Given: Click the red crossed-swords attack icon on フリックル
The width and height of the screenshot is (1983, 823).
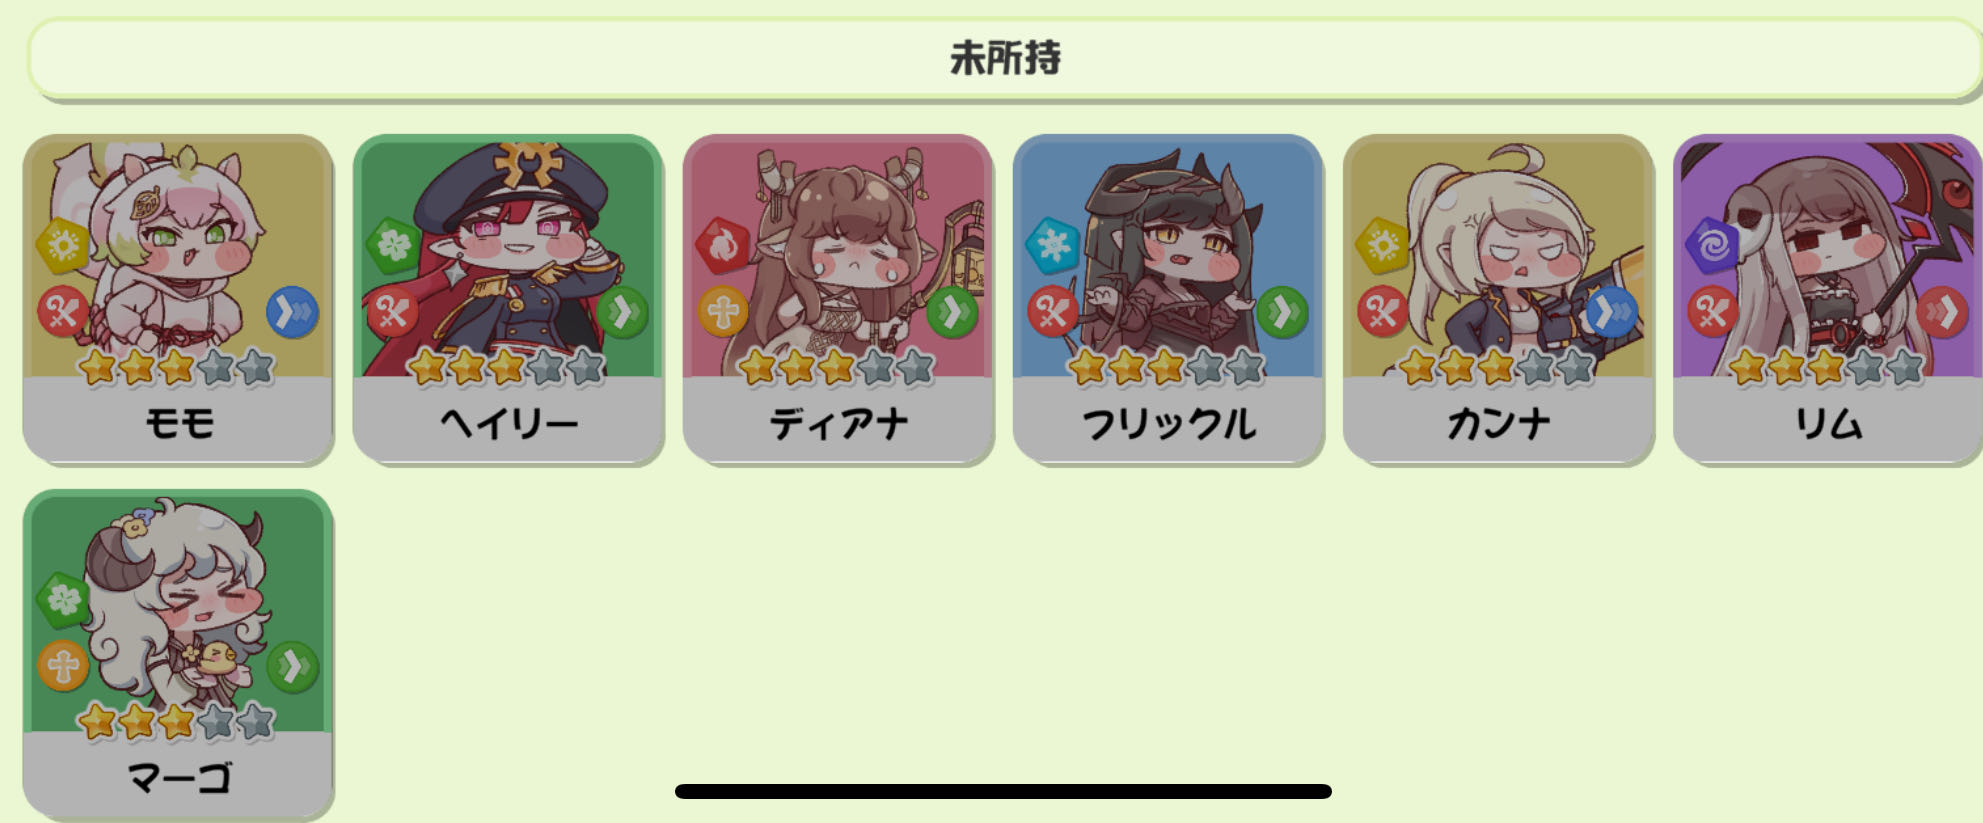Looking at the screenshot, I should 1053,312.
